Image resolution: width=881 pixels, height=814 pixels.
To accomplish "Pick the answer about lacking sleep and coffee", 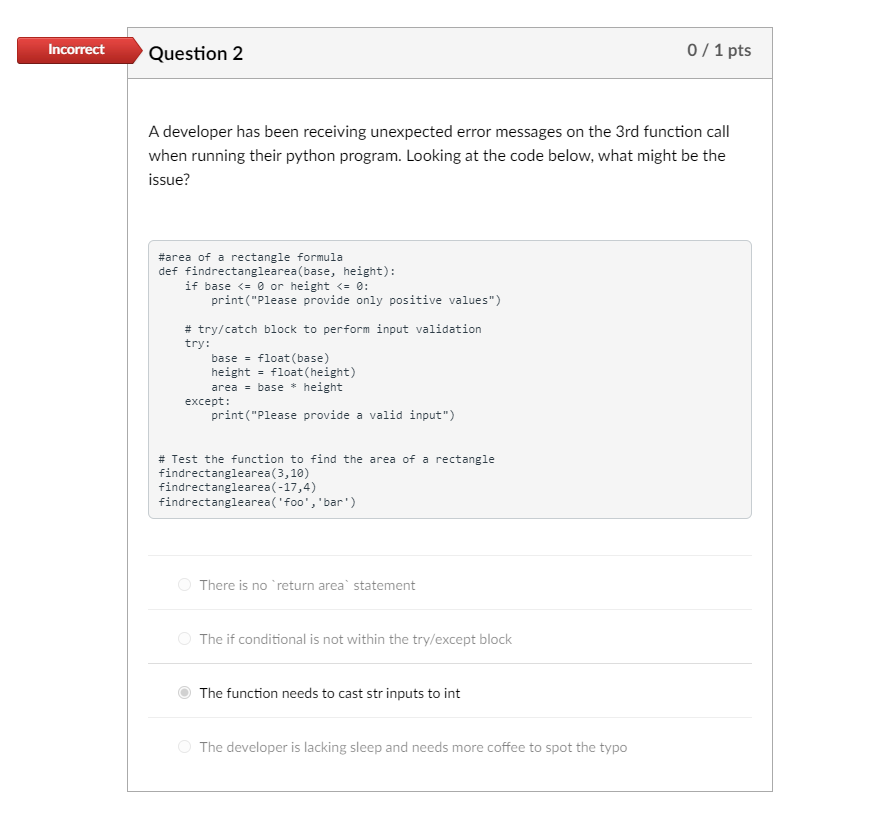I will tap(413, 747).
